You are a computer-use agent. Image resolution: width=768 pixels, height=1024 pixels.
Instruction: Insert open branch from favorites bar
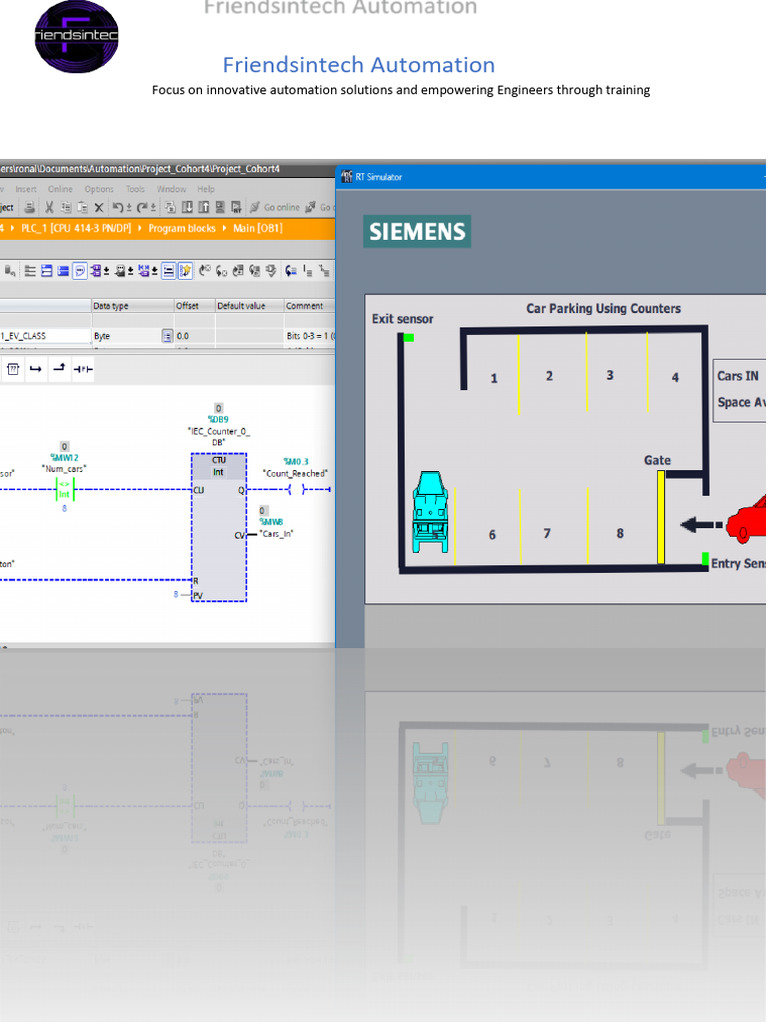(x=36, y=370)
